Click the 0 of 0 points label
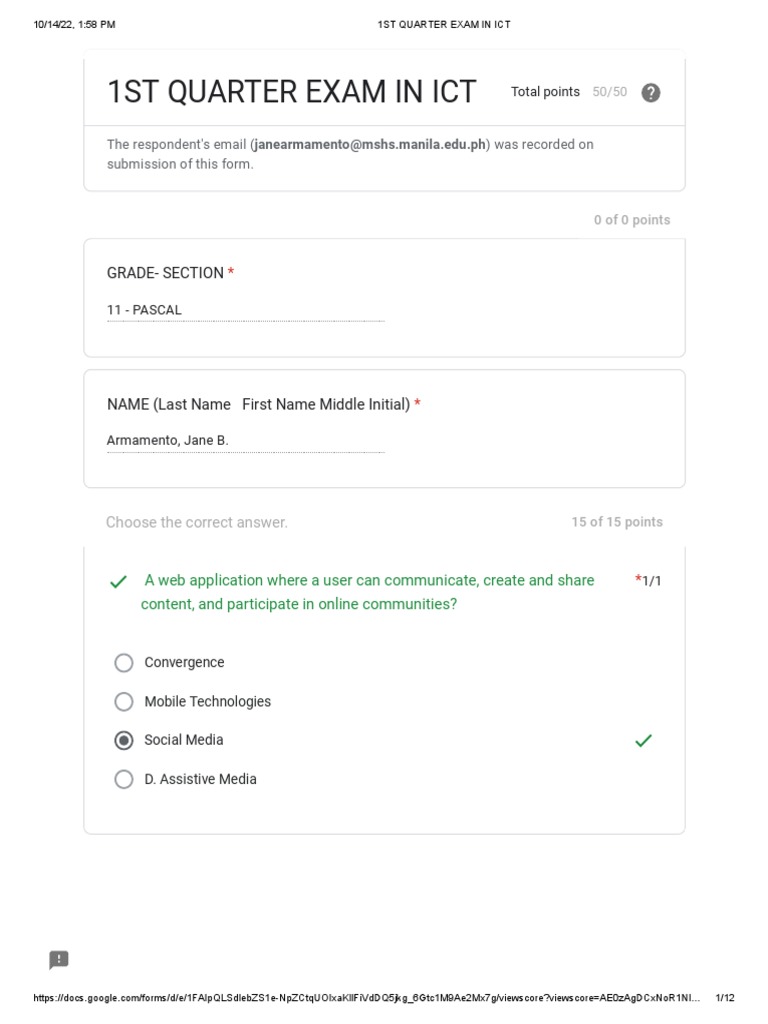Screen dimensions: 768x1024 pyautogui.click(x=632, y=220)
